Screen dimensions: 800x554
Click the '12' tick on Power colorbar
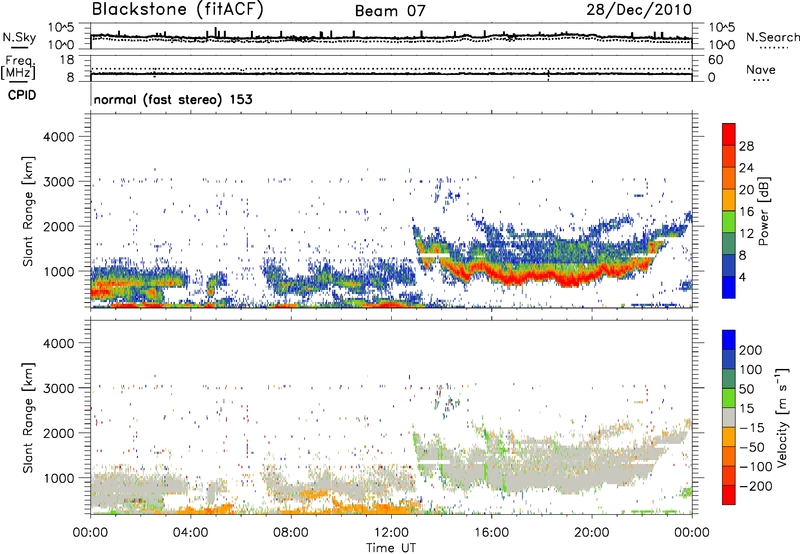[746, 234]
